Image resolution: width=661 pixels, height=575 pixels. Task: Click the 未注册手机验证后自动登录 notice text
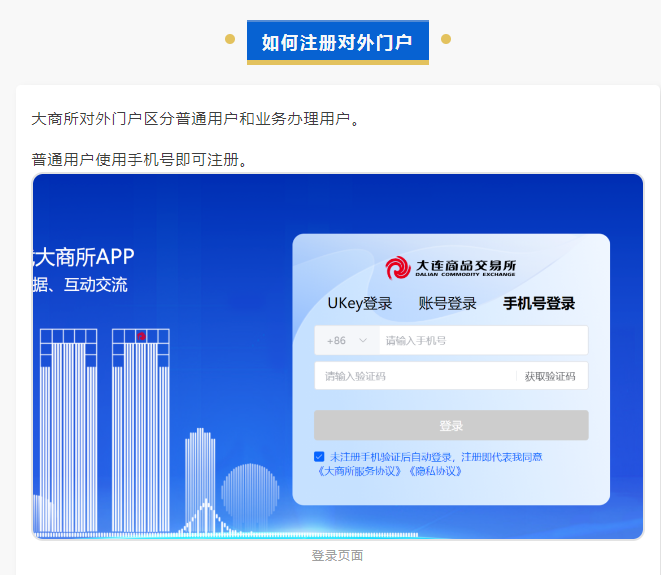click(391, 457)
